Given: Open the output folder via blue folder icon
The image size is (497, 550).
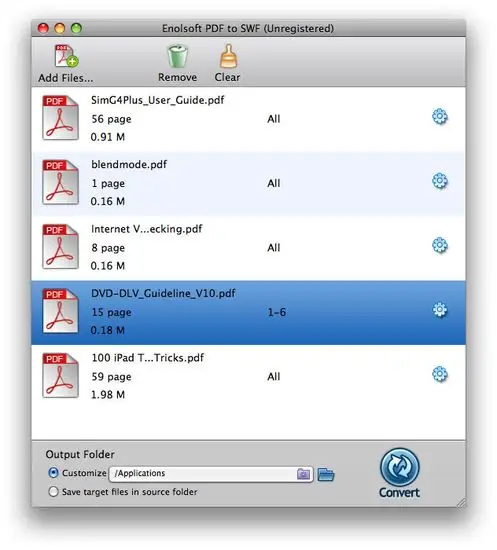Looking at the screenshot, I should (326, 475).
